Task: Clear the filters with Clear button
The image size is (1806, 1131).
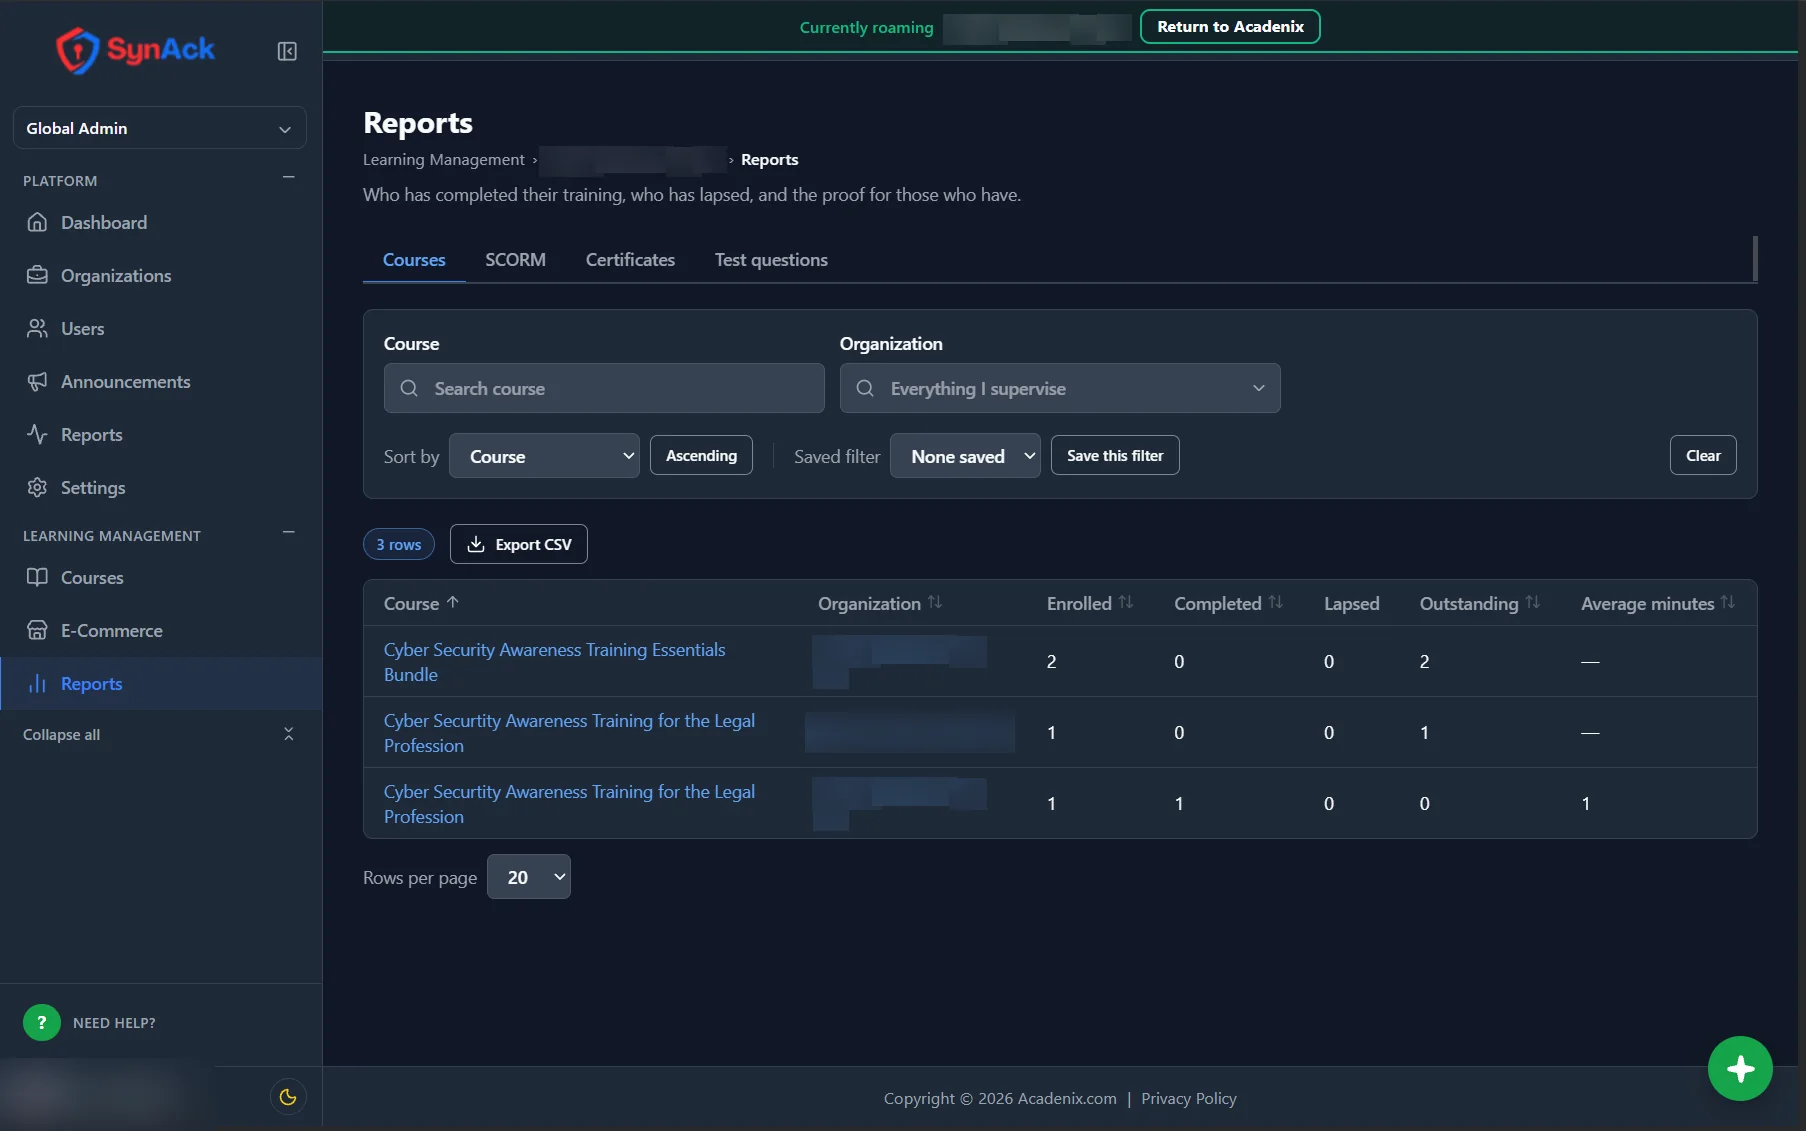Action: click(x=1703, y=455)
